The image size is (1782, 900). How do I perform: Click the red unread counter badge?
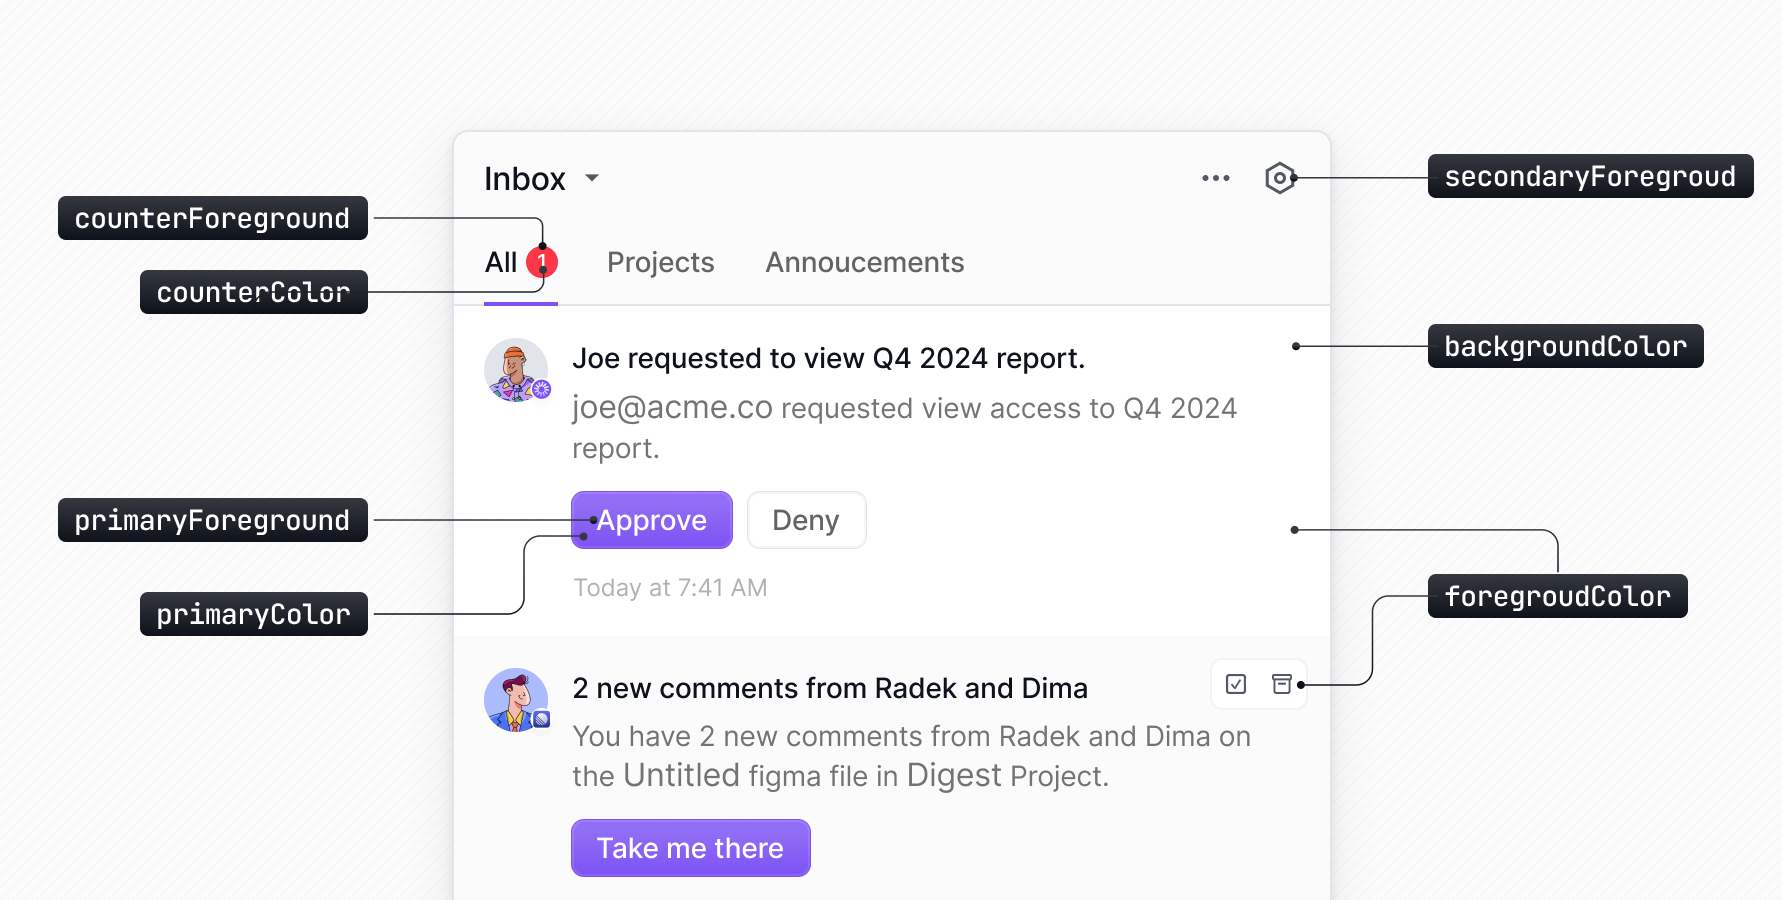pos(542,262)
